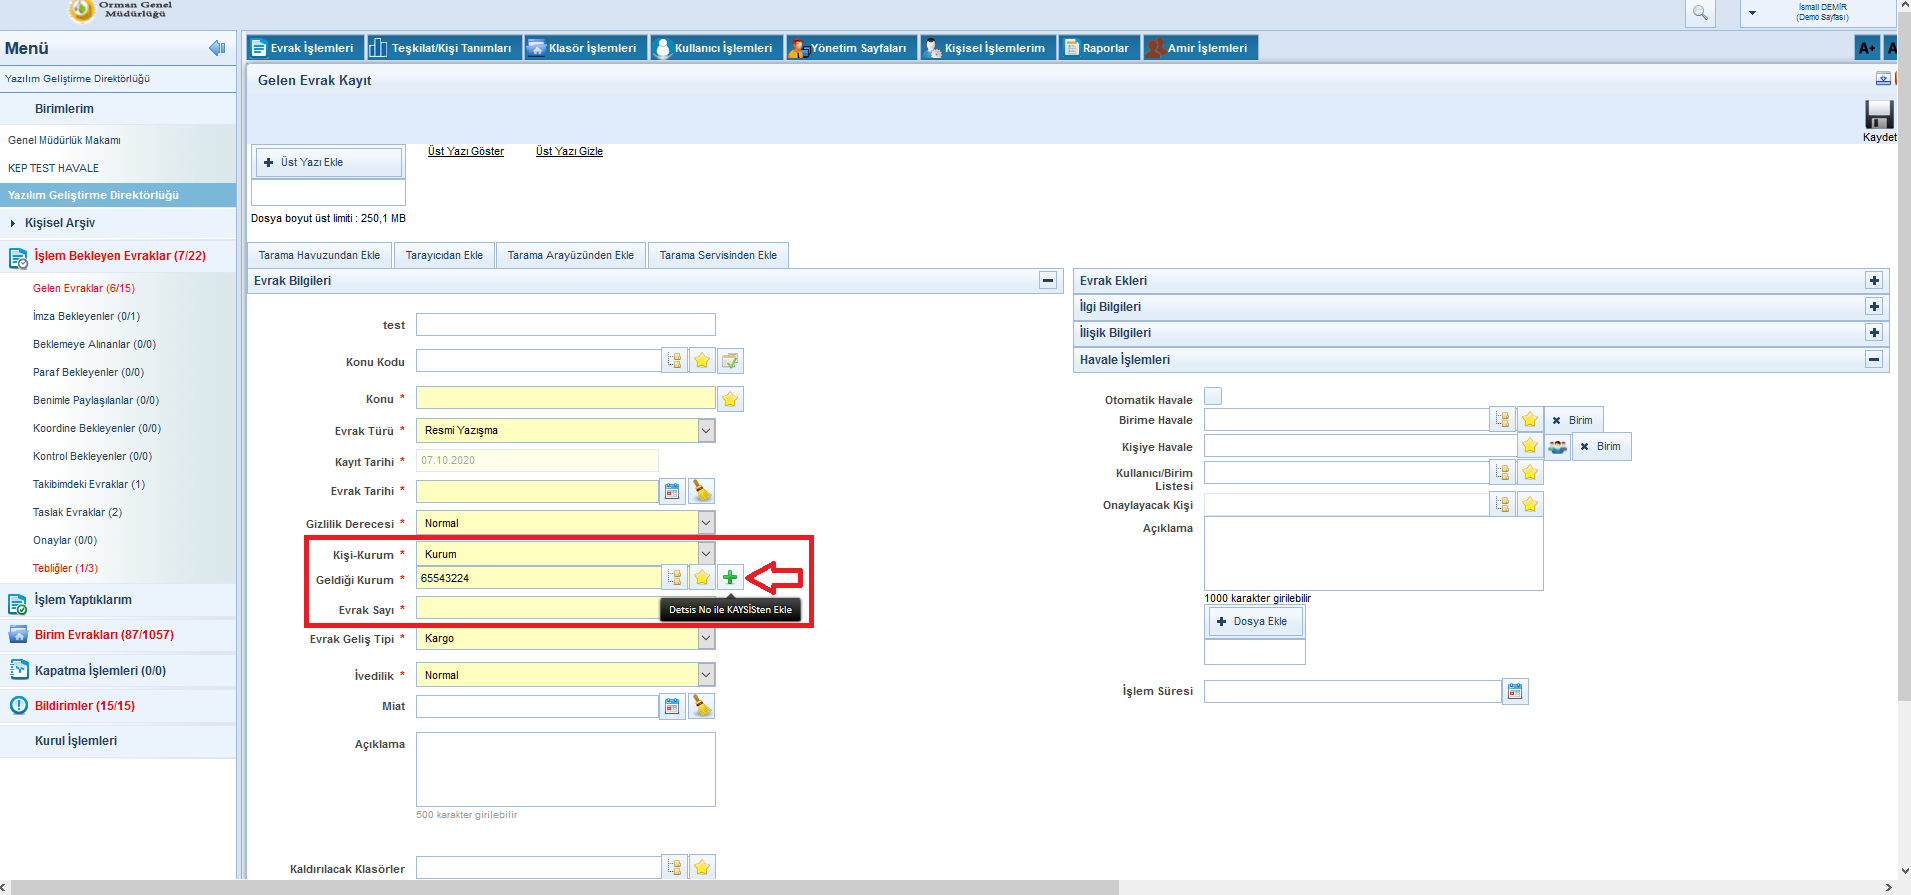Click the Üst Yazı Ekle button
The width and height of the screenshot is (1911, 895).
coord(328,162)
